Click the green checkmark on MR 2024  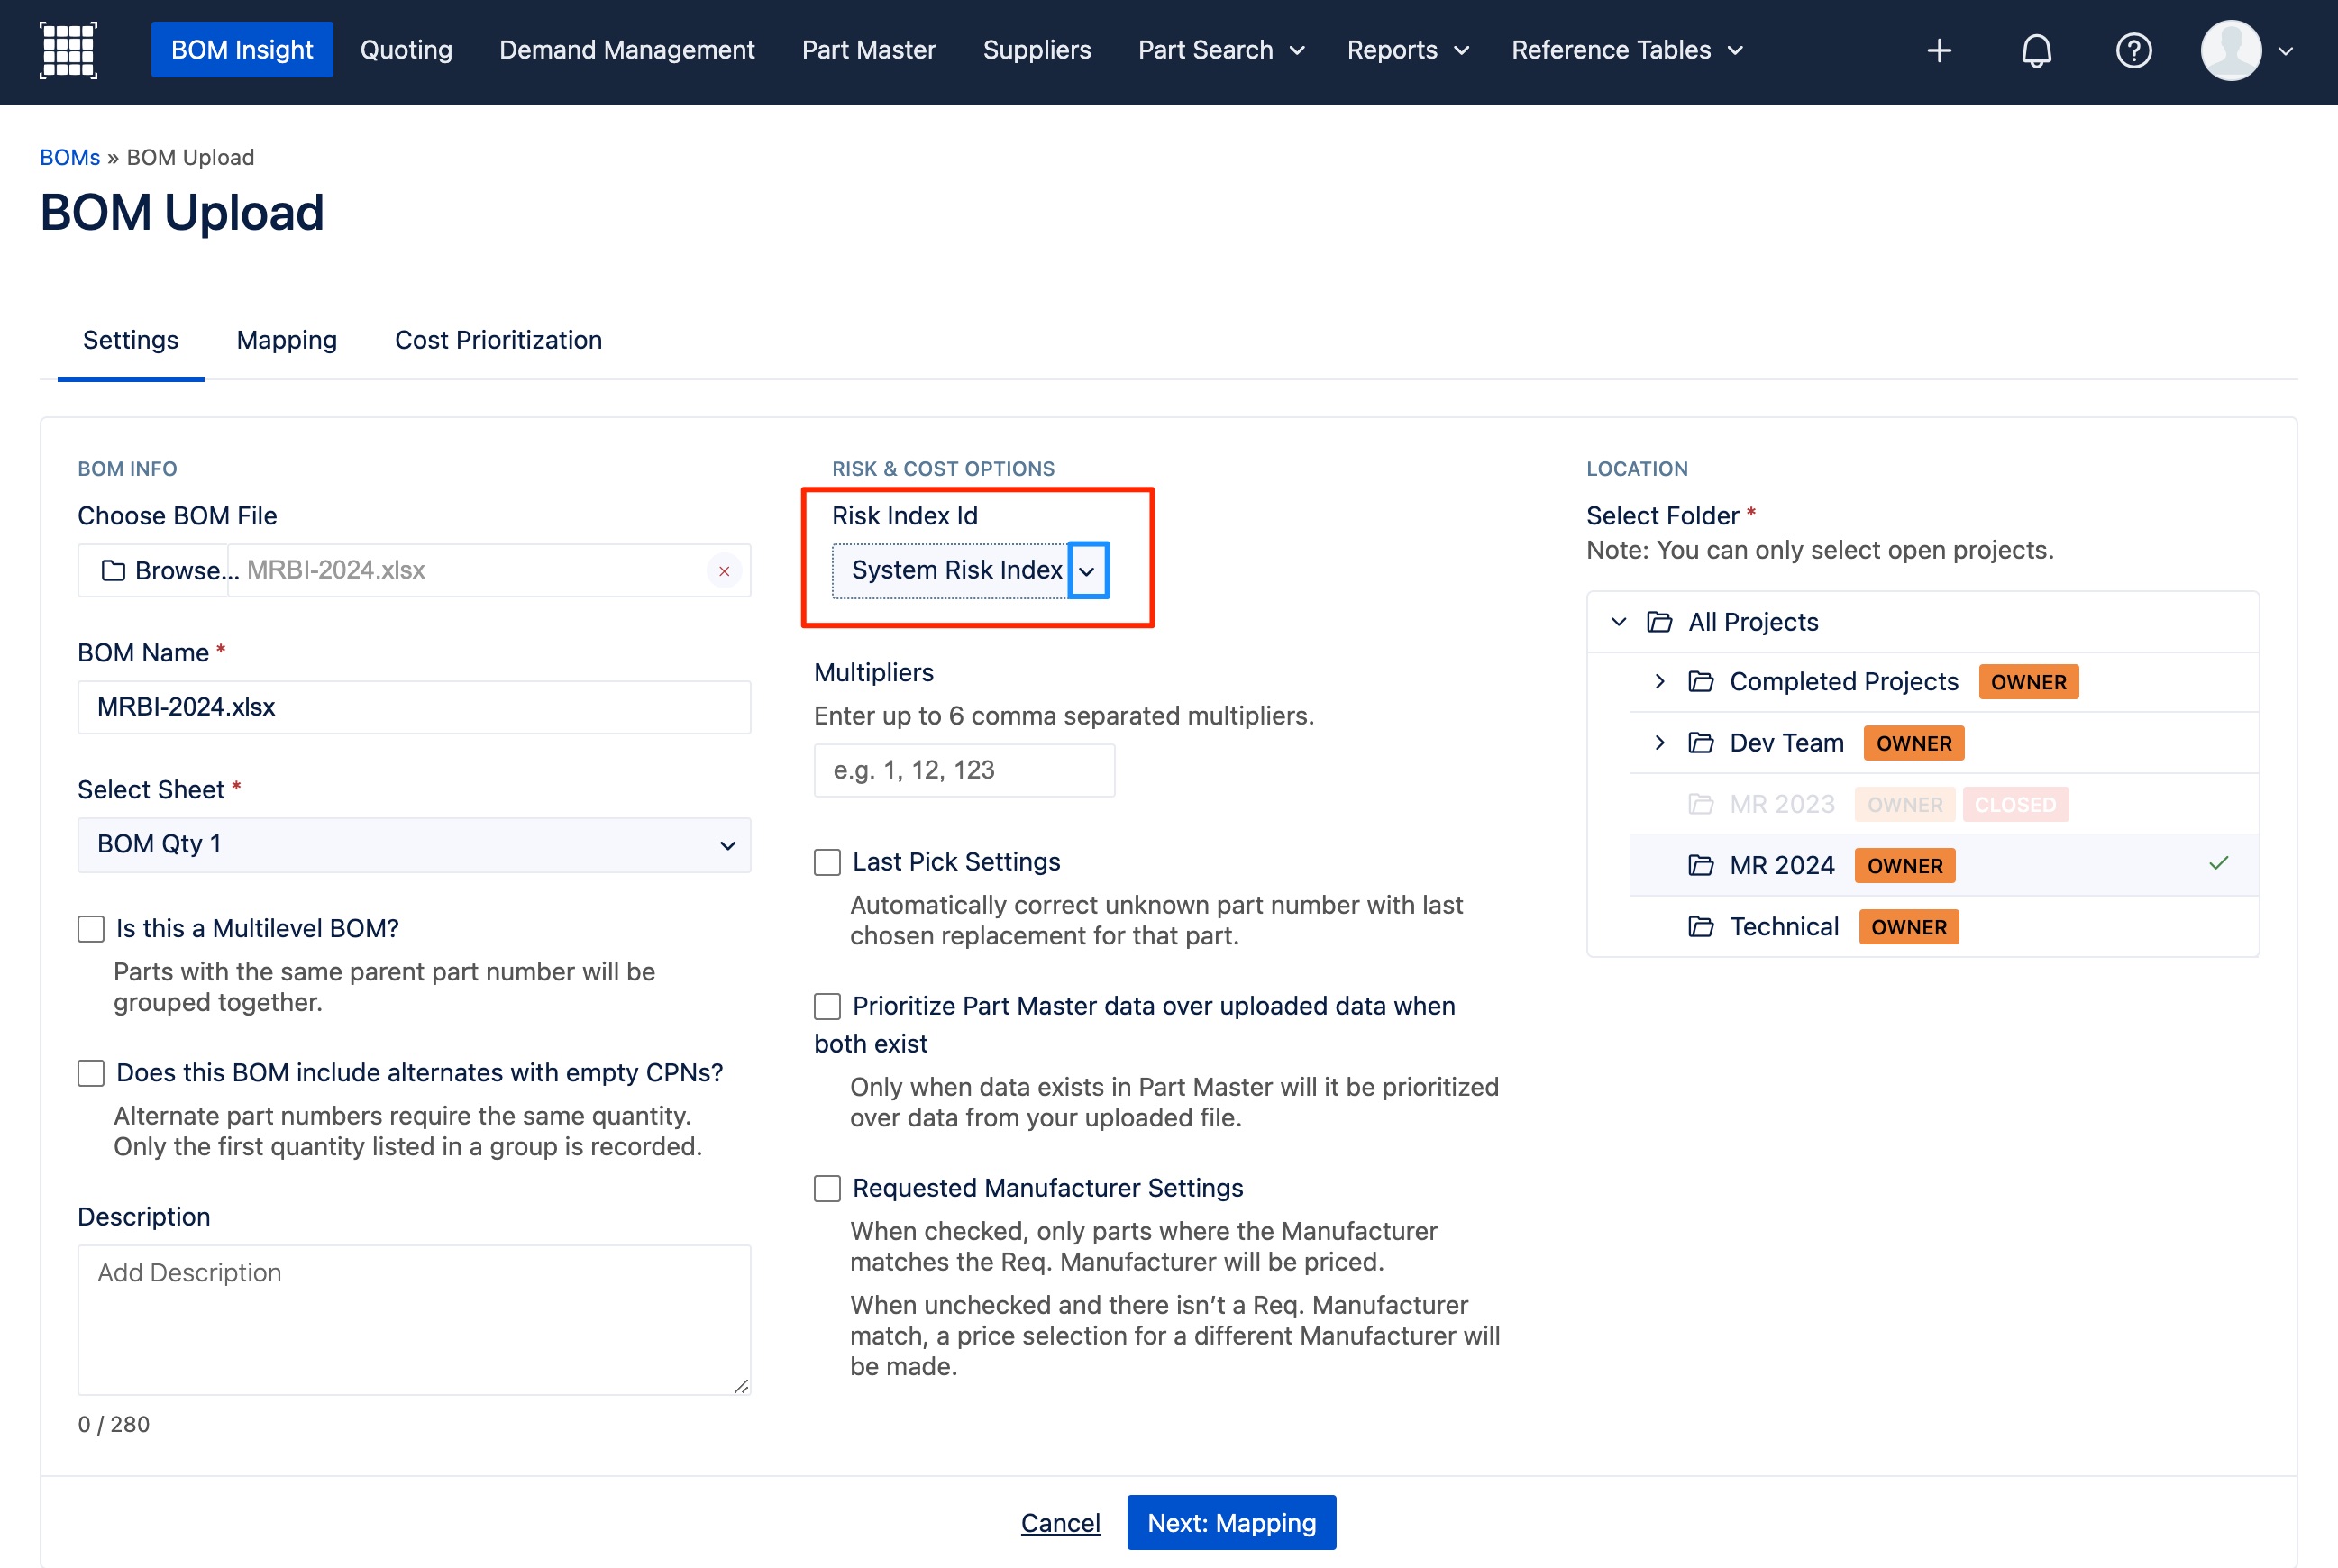[x=2218, y=863]
